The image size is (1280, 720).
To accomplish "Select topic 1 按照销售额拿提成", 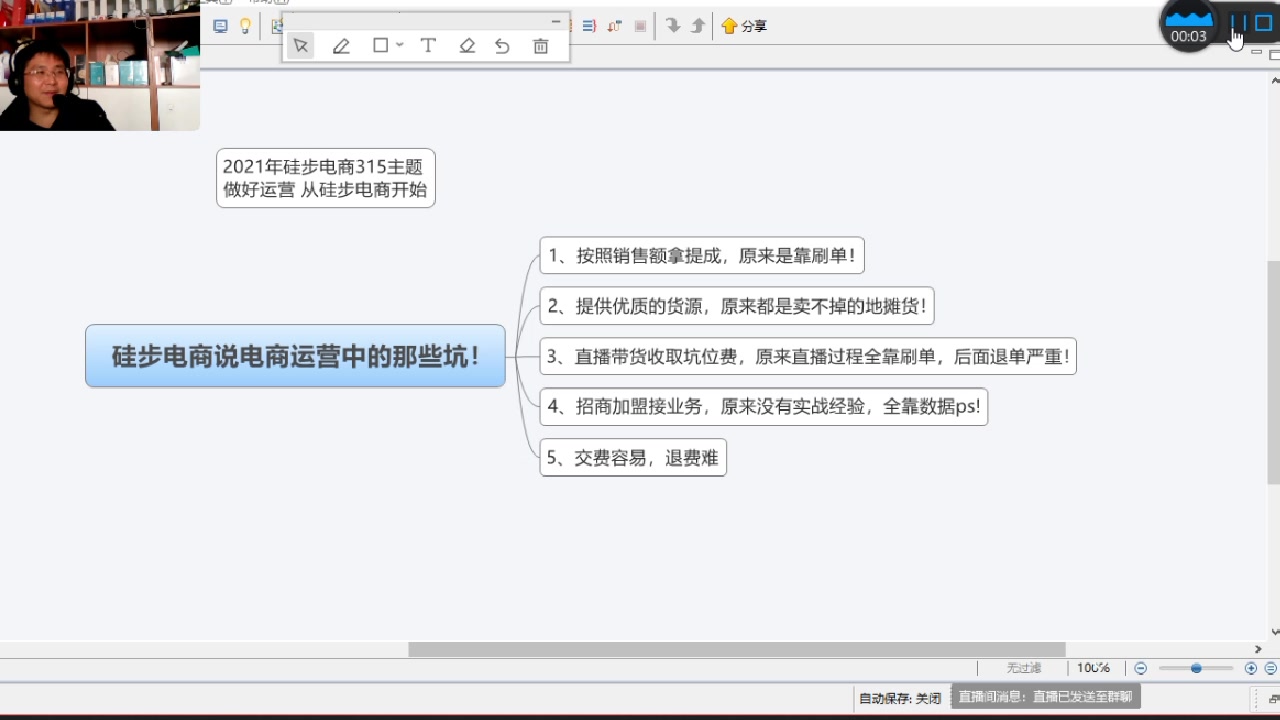I will (702, 255).
